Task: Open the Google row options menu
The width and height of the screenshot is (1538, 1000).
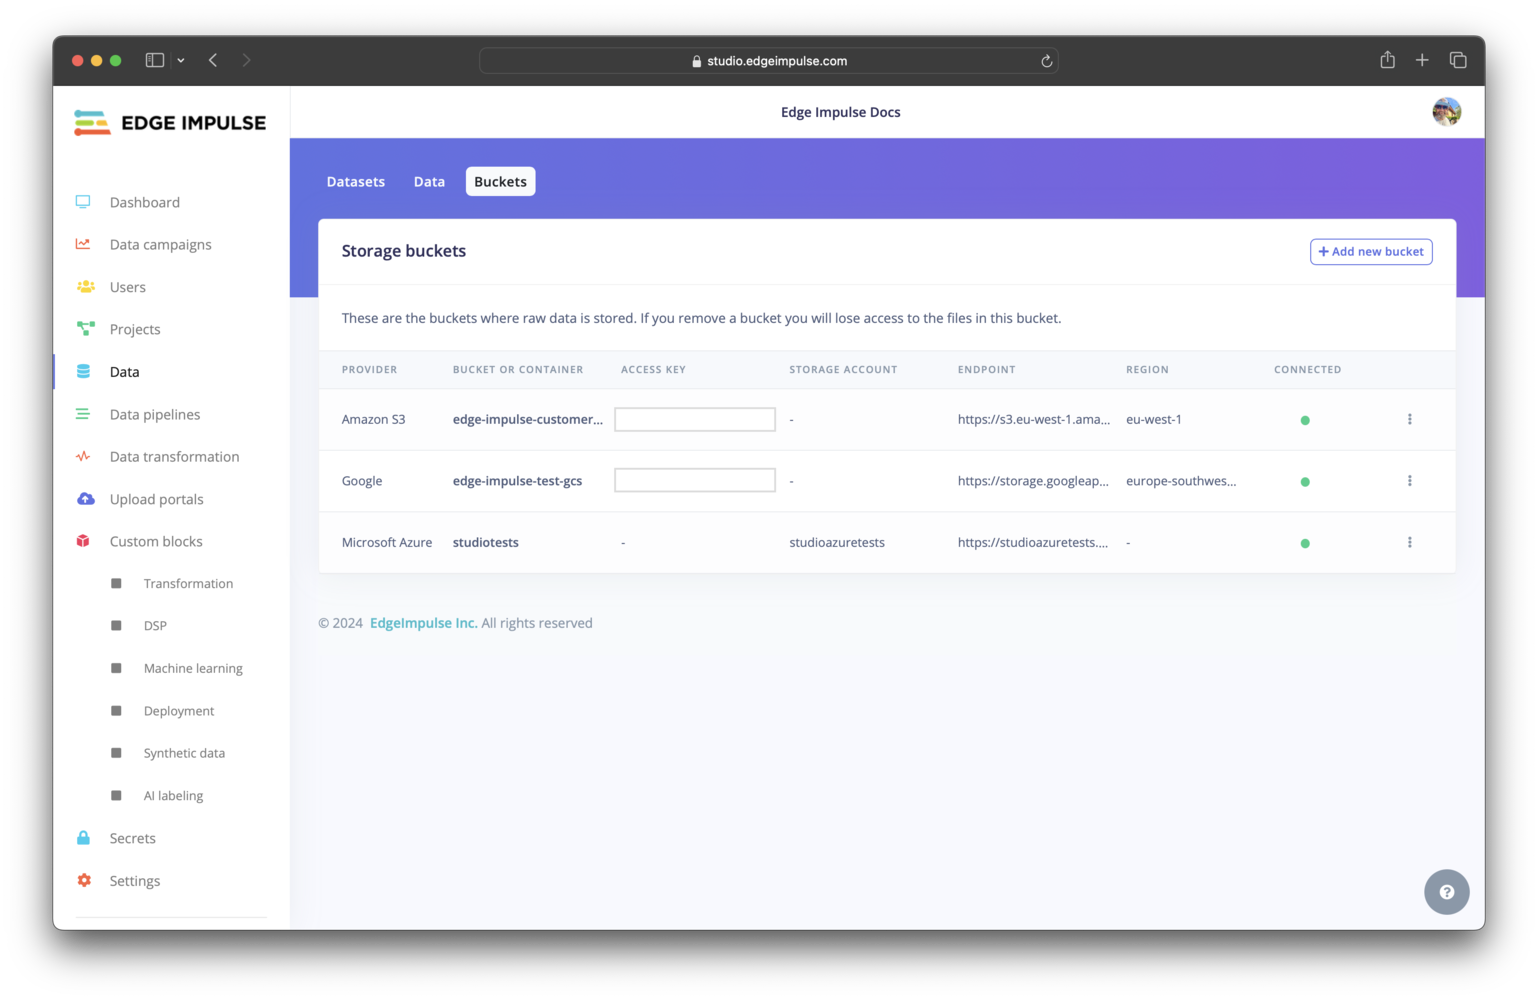Action: click(1409, 481)
